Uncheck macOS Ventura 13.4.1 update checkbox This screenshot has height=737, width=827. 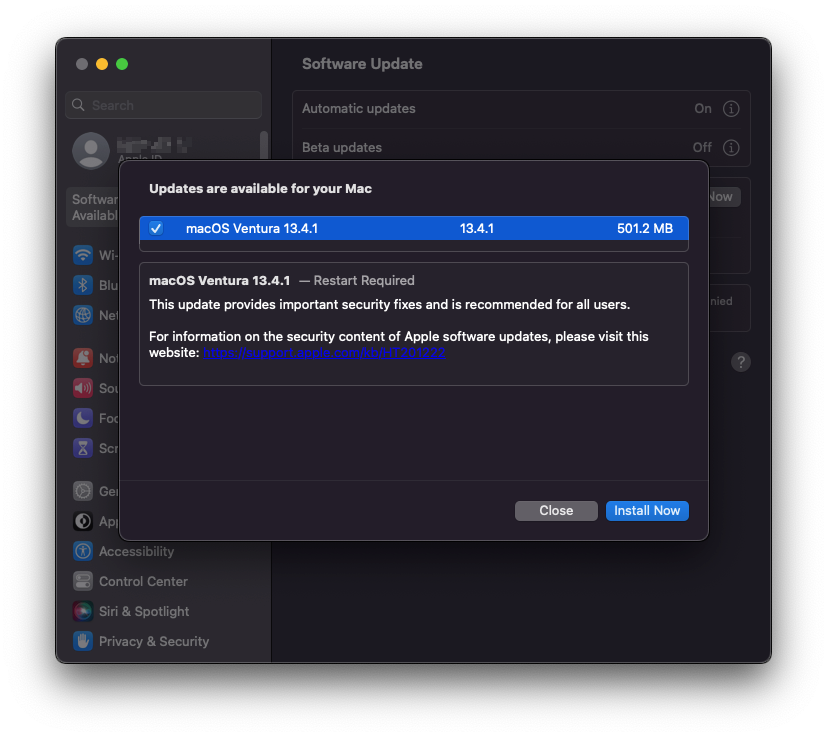156,228
